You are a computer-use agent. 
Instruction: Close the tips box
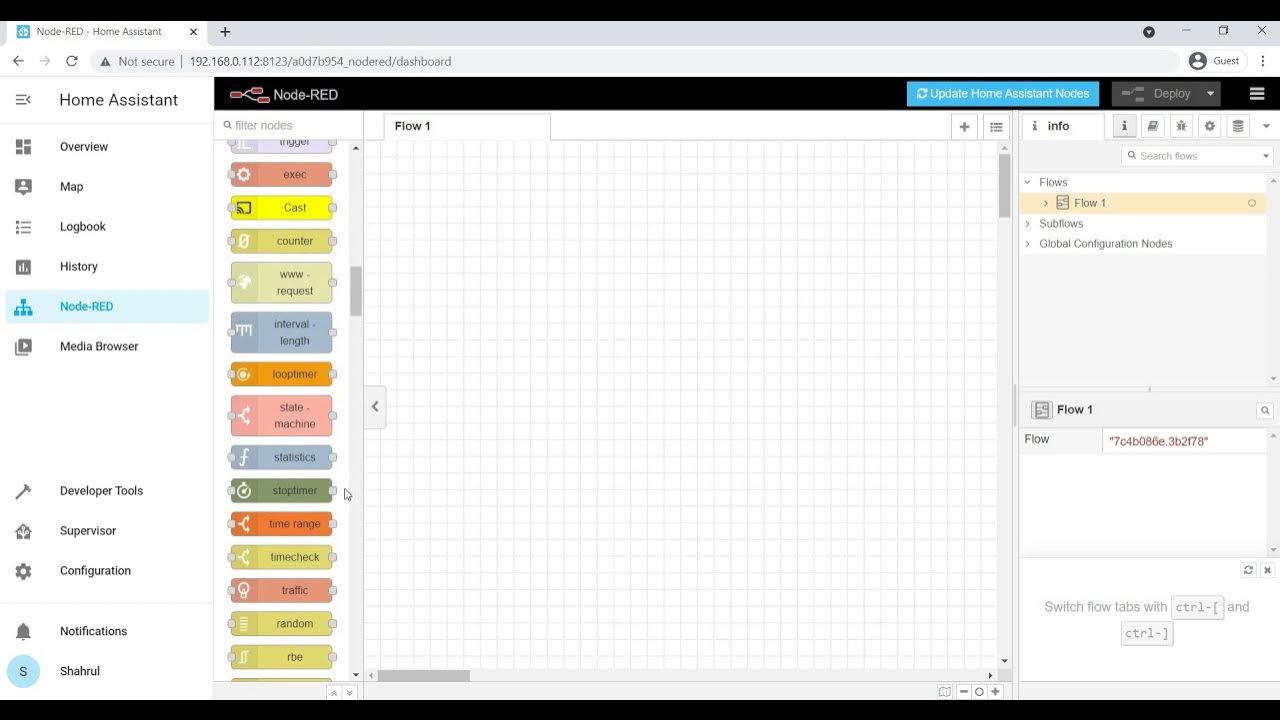coord(1267,570)
